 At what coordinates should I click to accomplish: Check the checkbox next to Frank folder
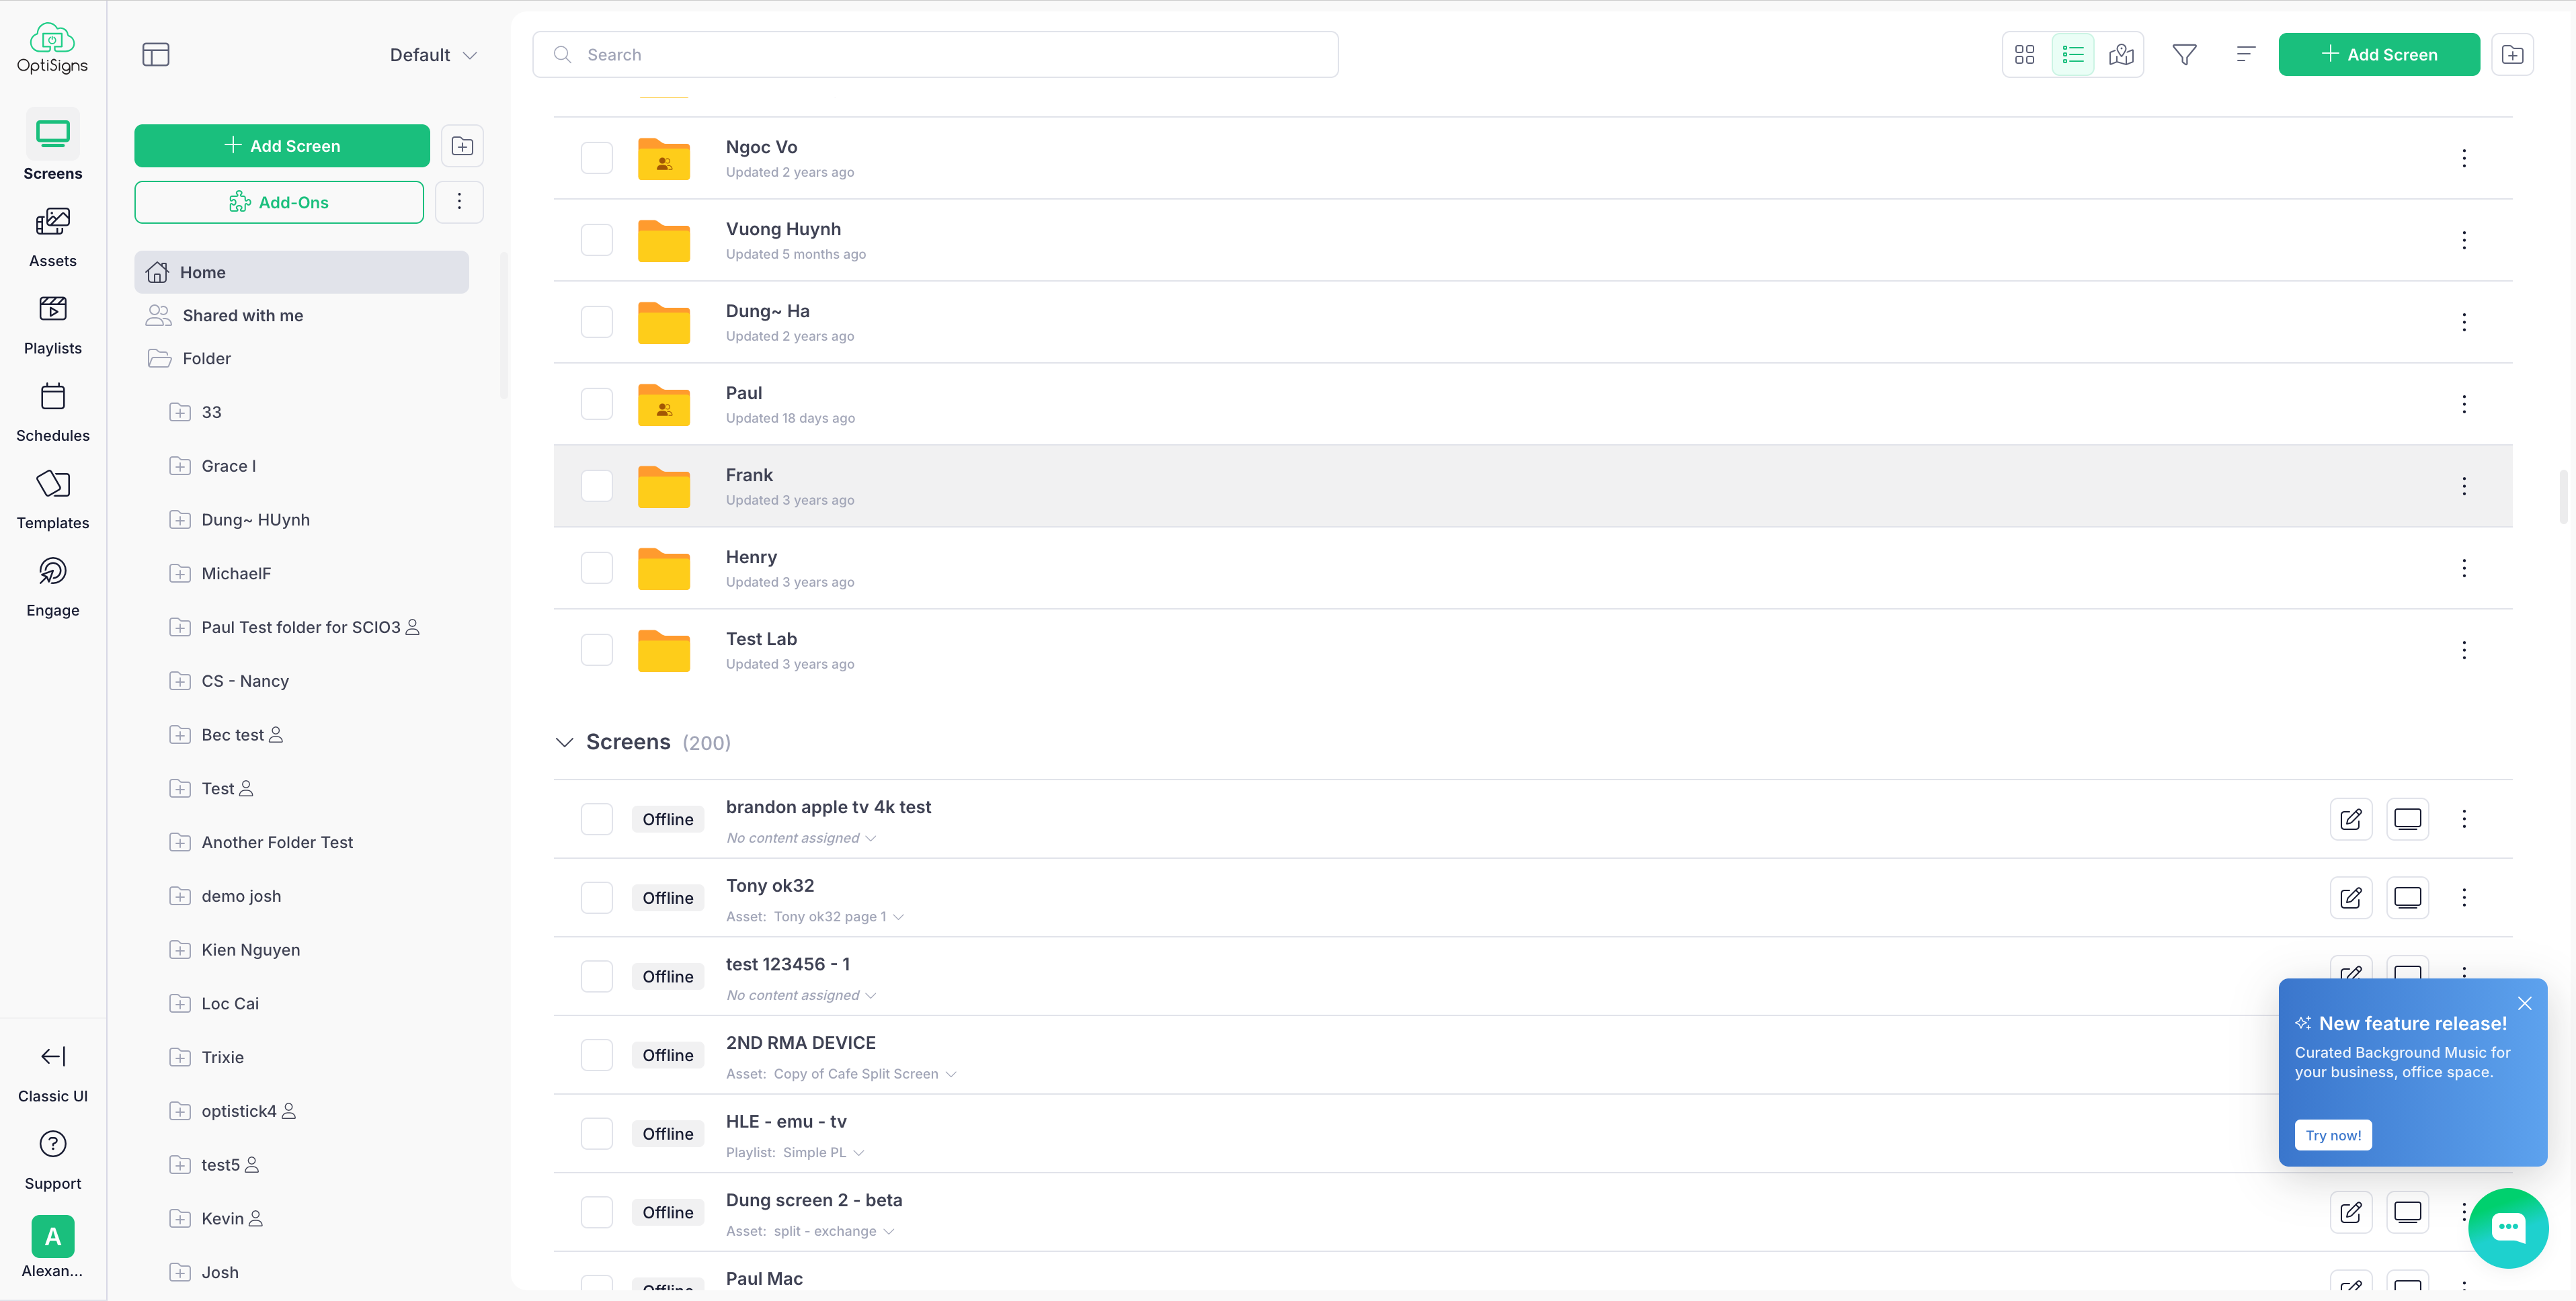point(597,485)
